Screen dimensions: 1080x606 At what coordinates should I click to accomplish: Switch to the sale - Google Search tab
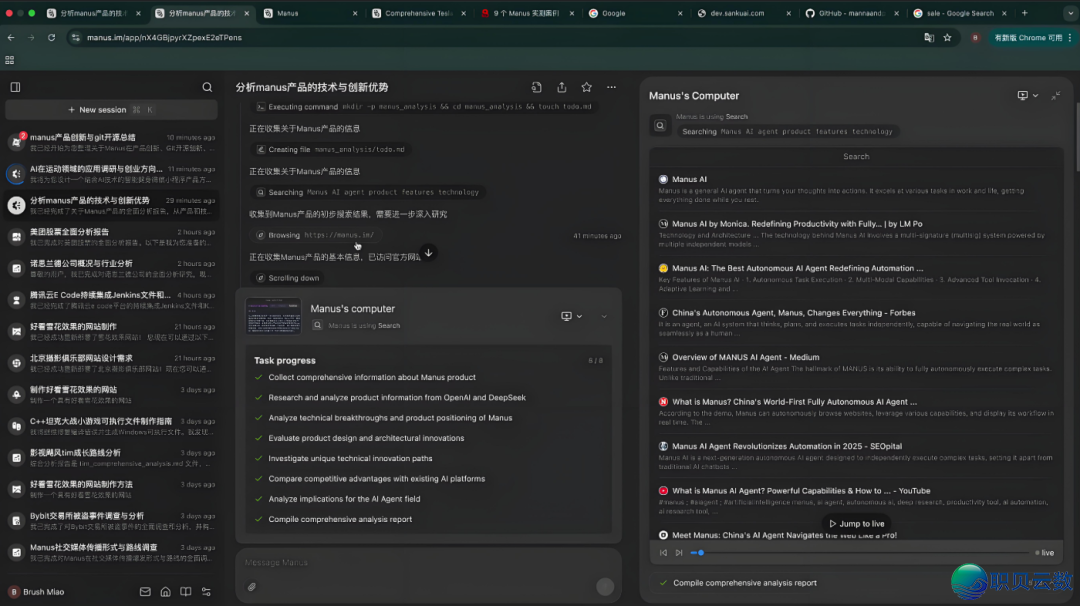tap(959, 13)
